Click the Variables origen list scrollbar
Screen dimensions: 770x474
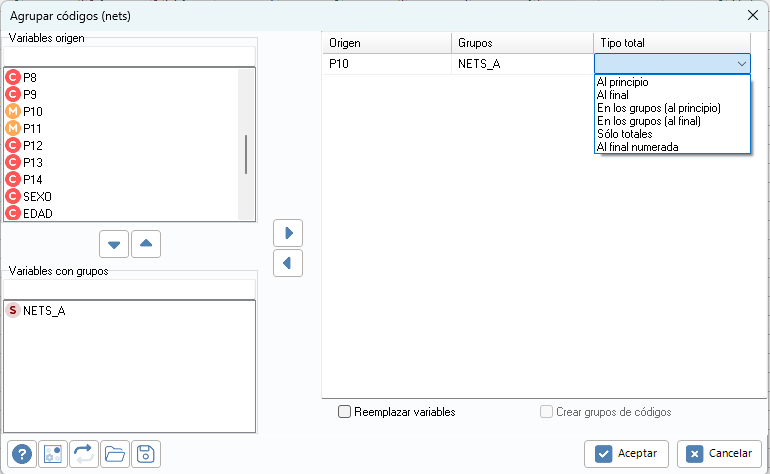tap(246, 154)
